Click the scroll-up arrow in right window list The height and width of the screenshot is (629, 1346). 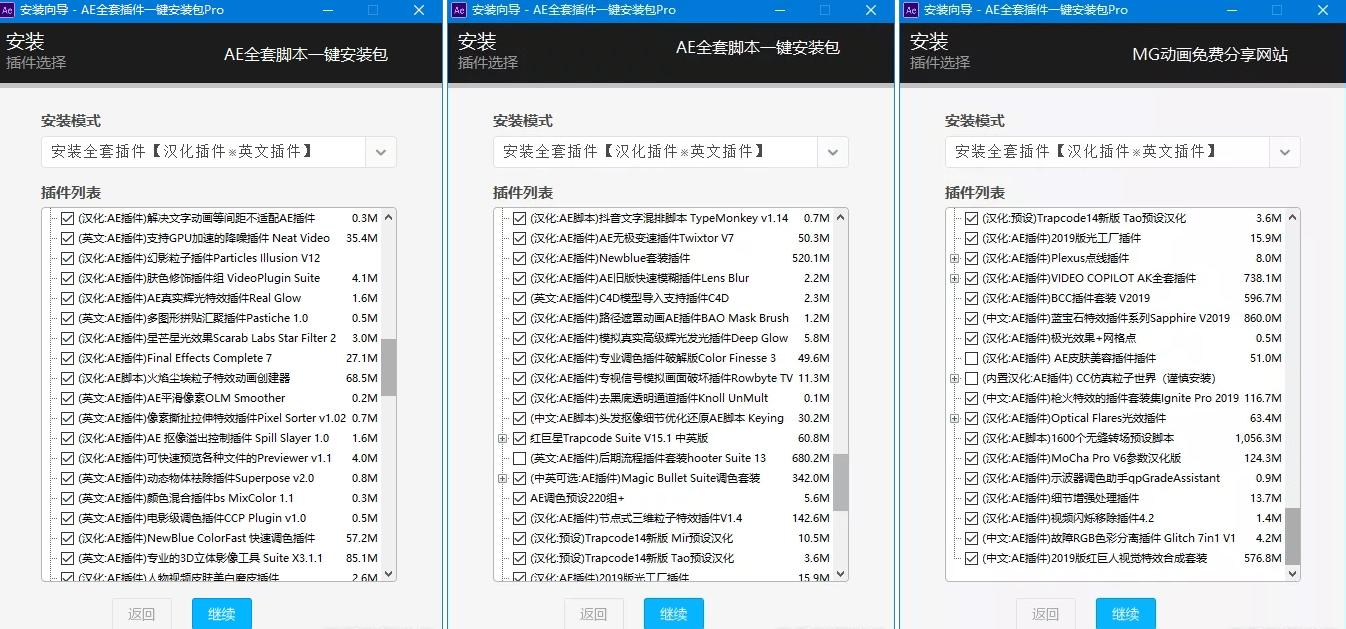1292,218
